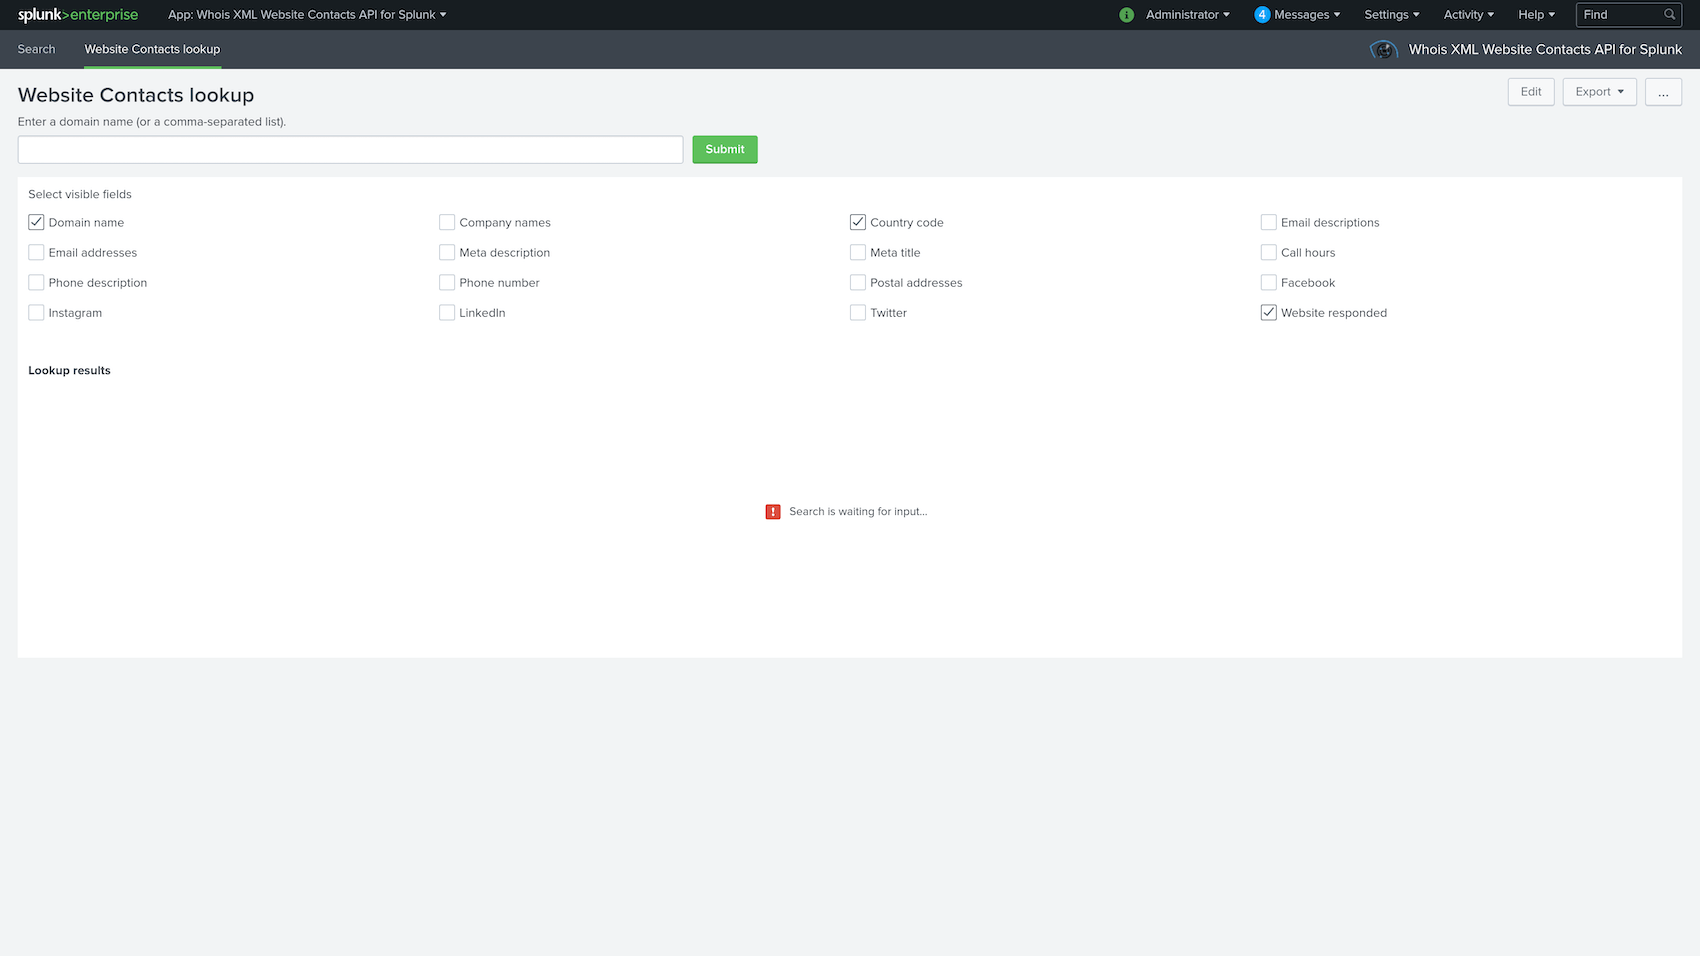Click the blue Messages count badge
Image resolution: width=1700 pixels, height=956 pixels.
[x=1262, y=15]
